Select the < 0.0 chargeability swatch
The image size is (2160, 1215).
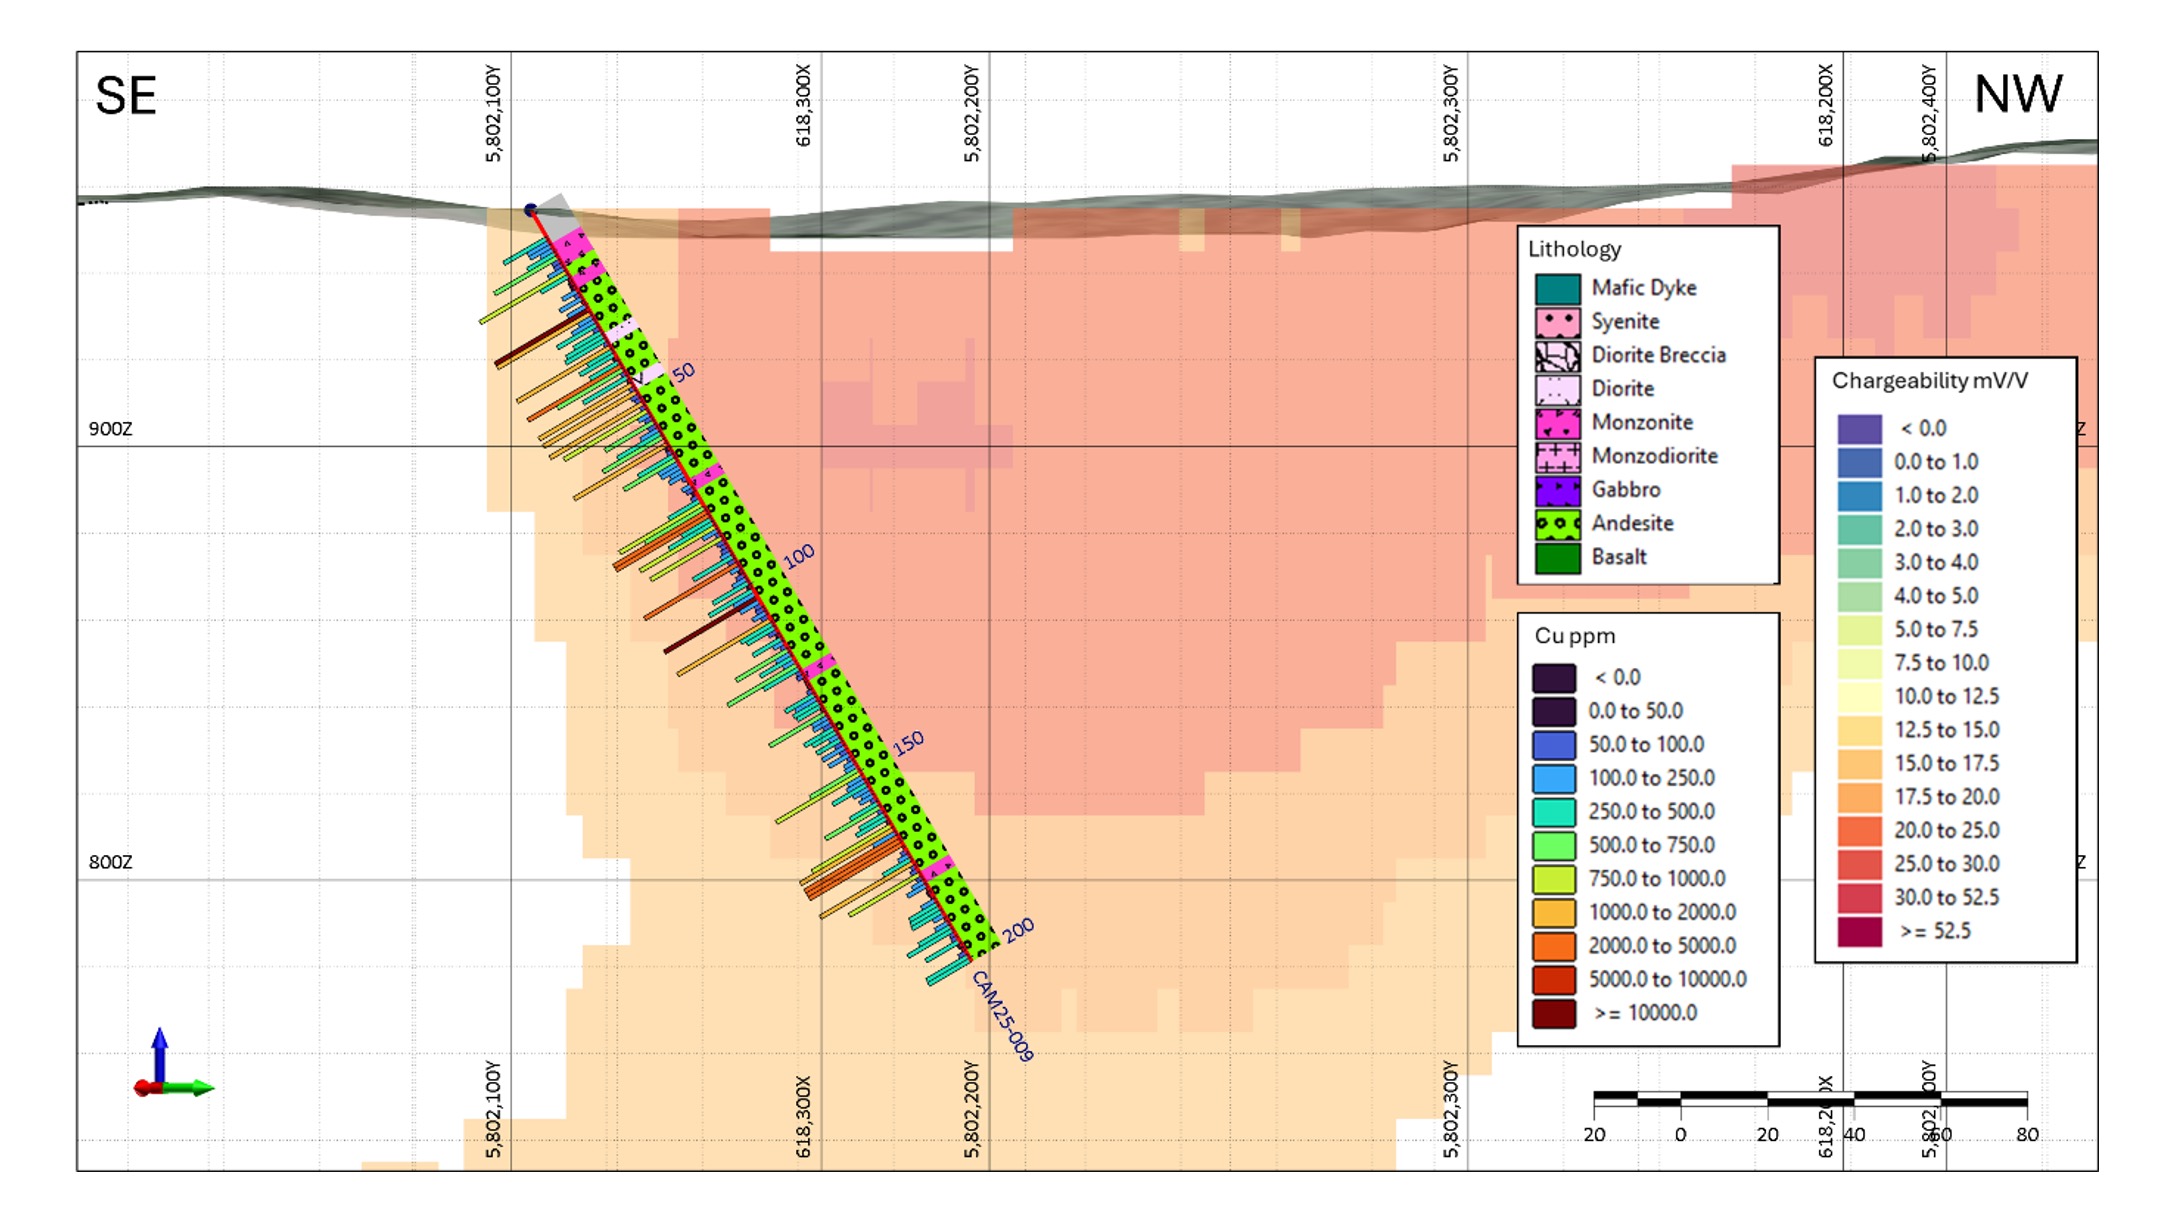pos(1859,428)
